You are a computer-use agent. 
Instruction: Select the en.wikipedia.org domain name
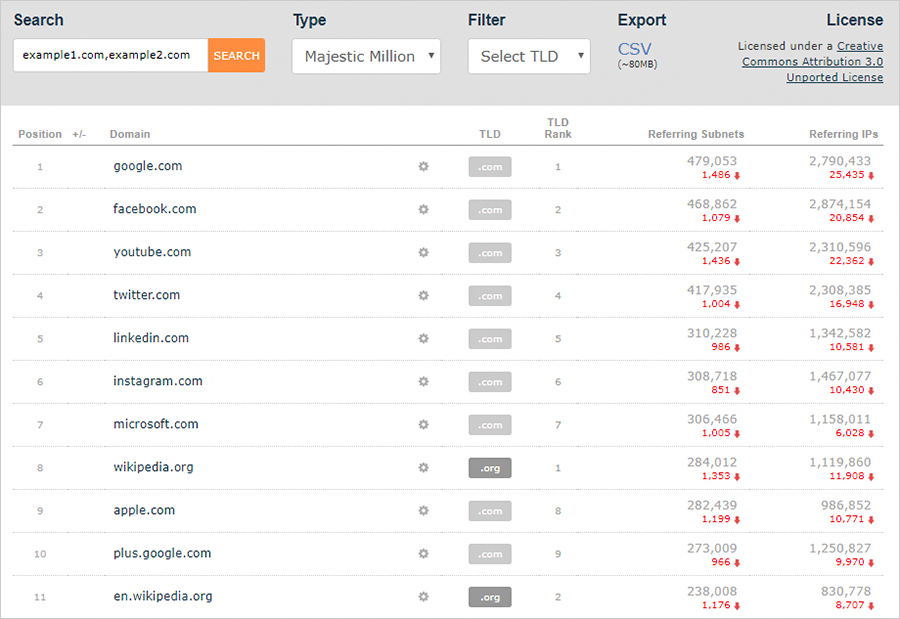pyautogui.click(x=162, y=597)
